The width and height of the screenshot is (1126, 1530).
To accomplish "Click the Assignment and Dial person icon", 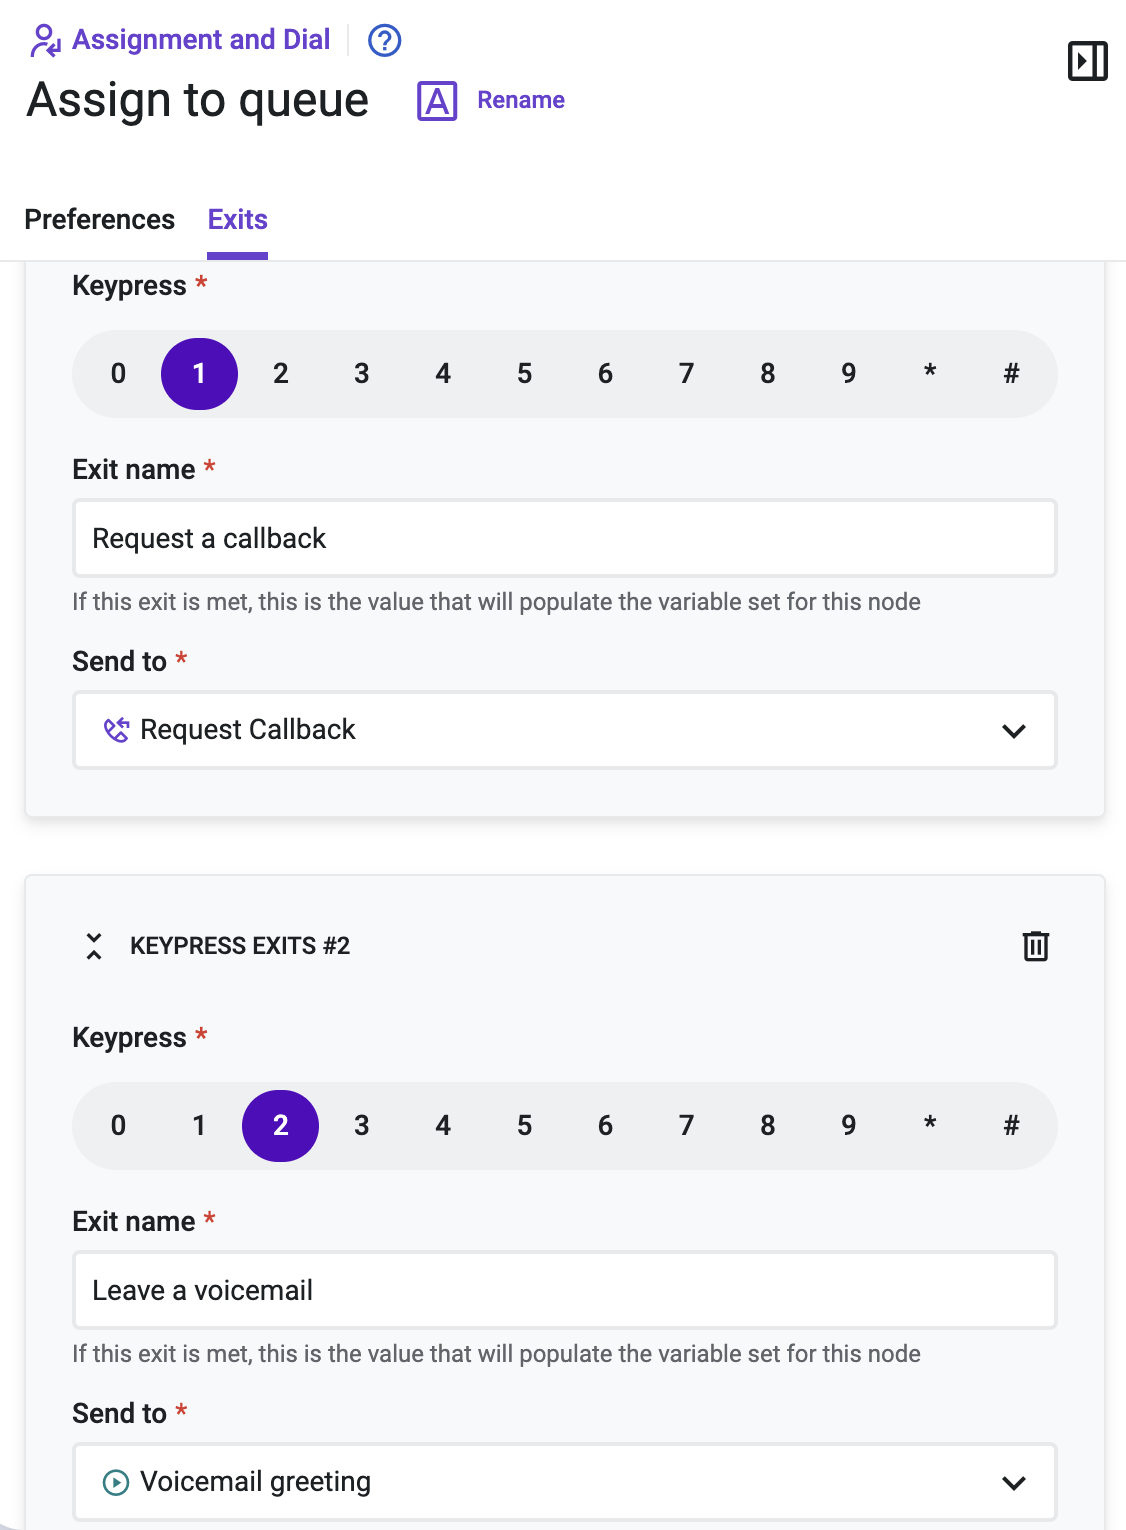I will coord(46,40).
